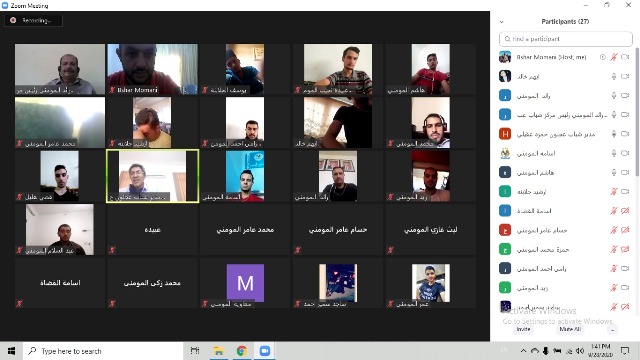
Task: Show hidden system tray icons chevron
Action: click(523, 351)
